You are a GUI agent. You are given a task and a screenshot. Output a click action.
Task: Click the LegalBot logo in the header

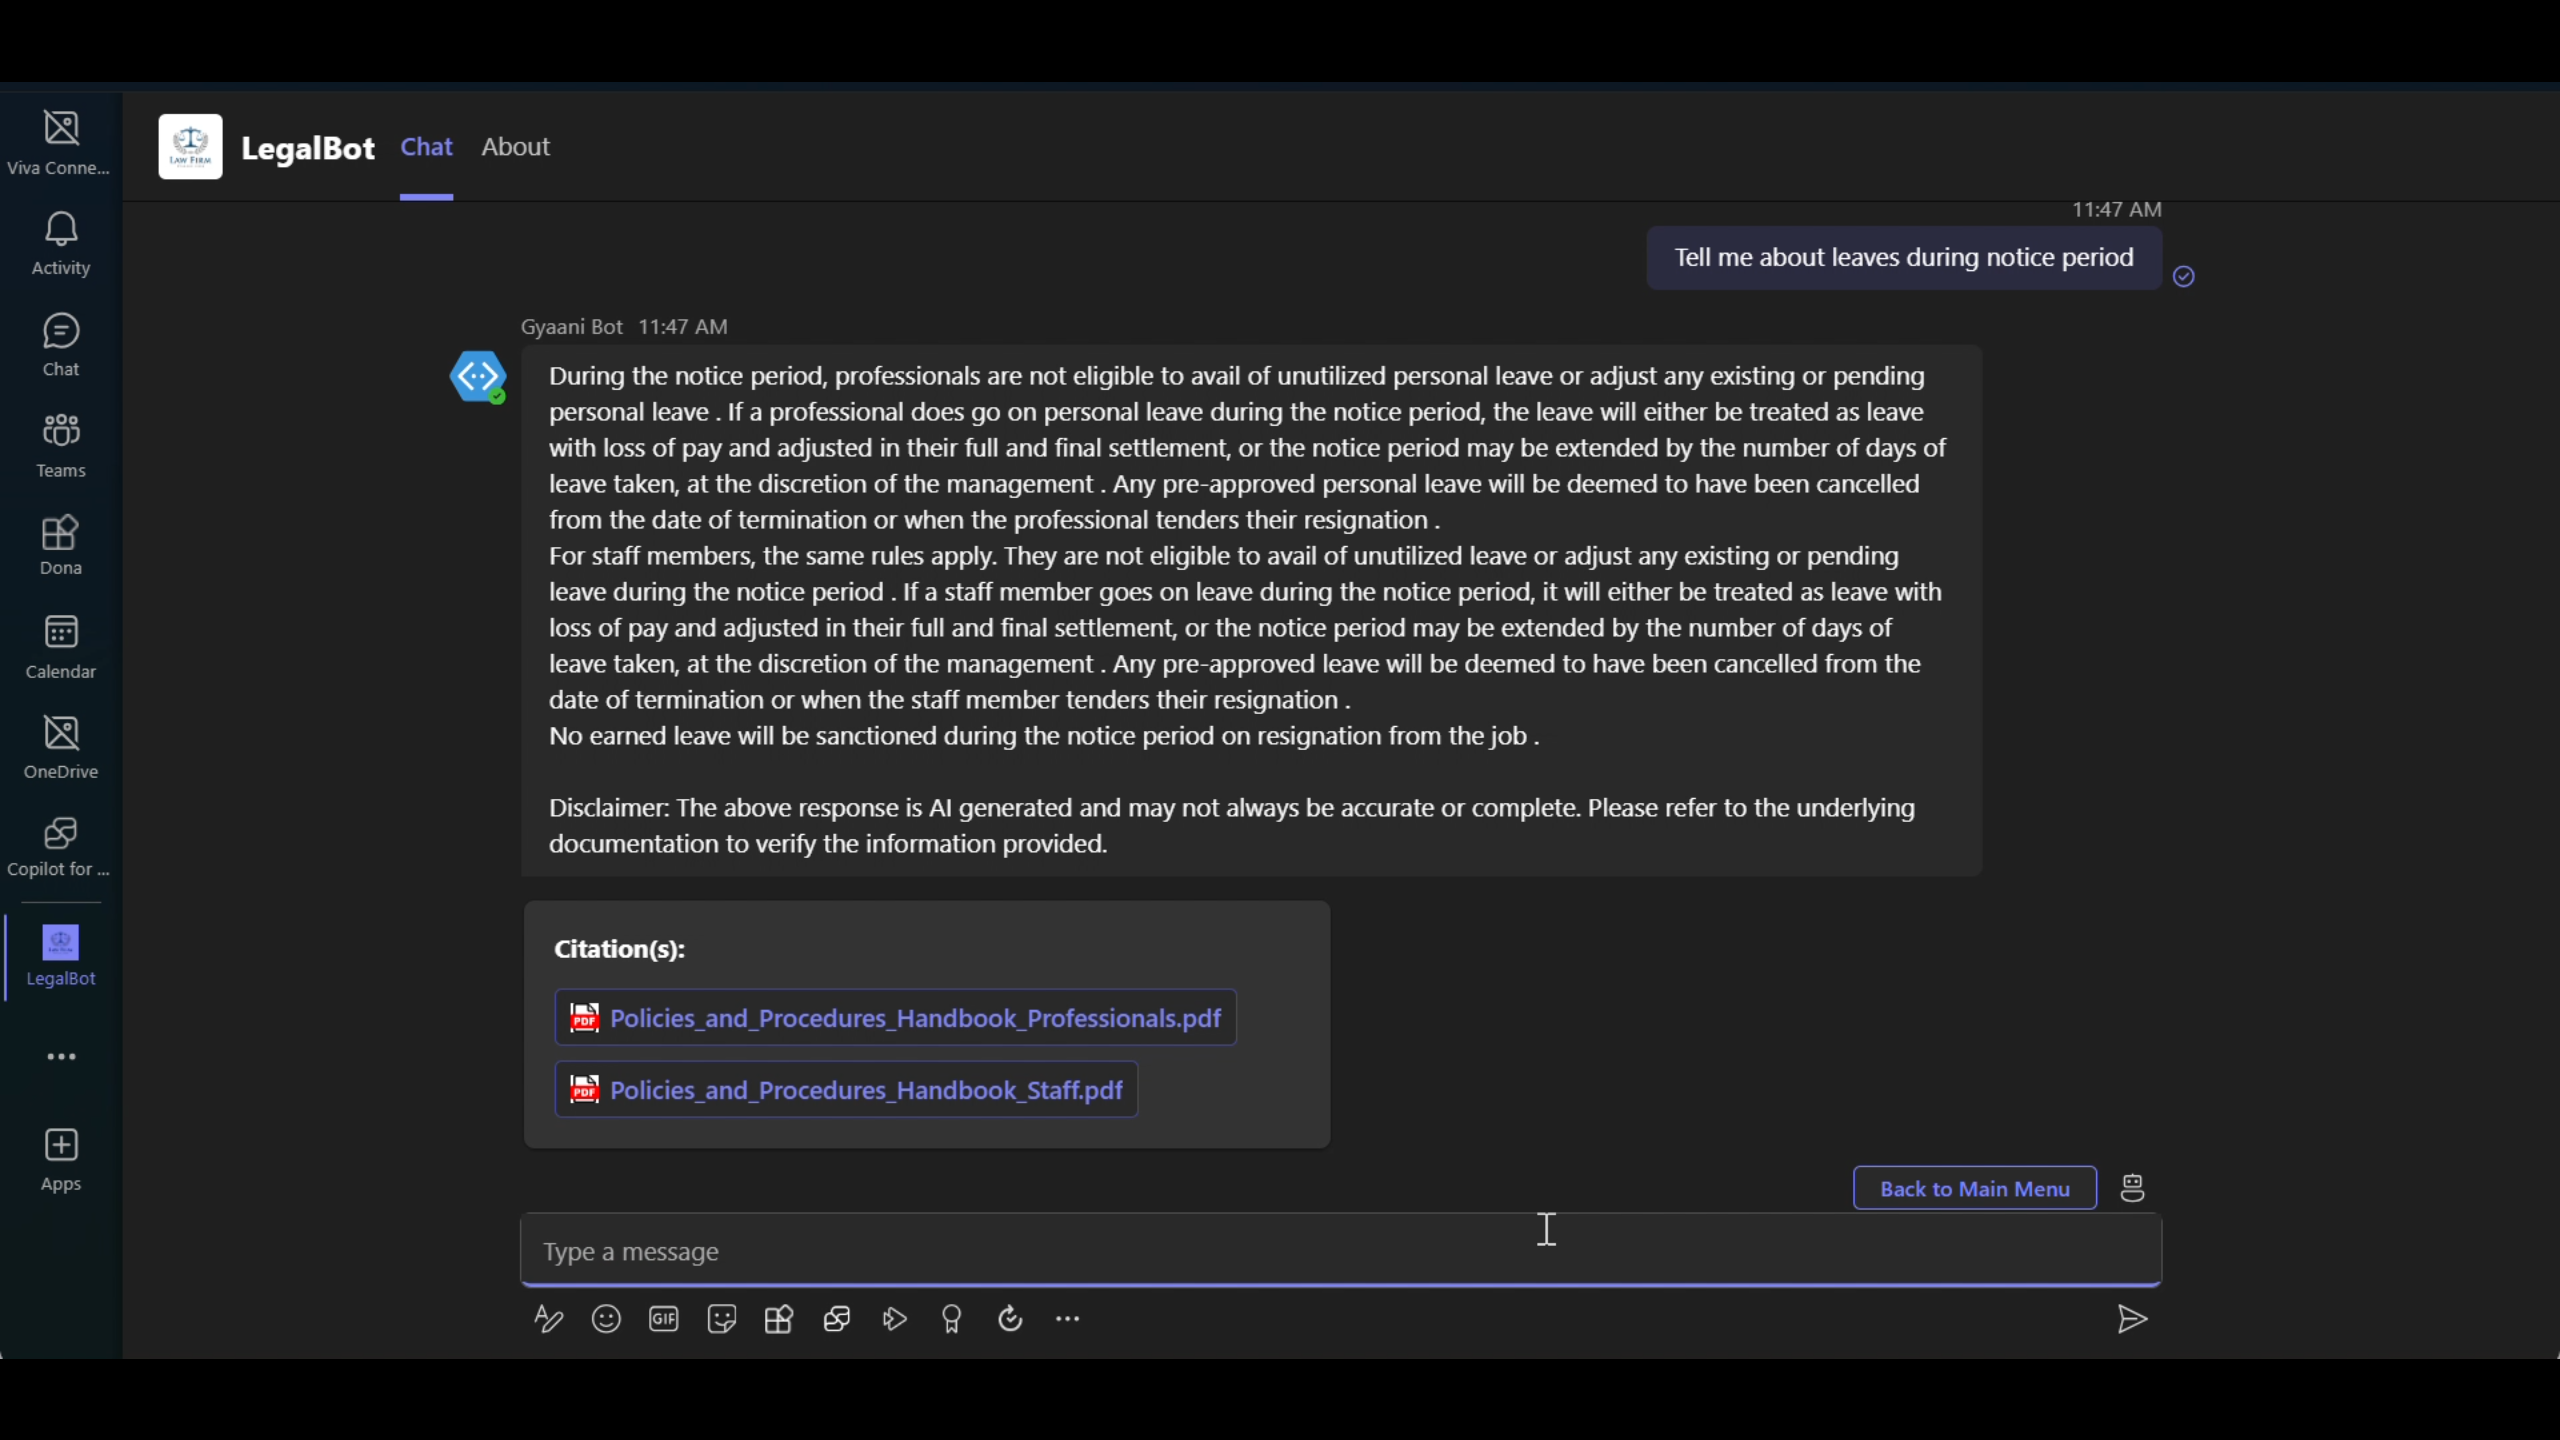coord(190,146)
